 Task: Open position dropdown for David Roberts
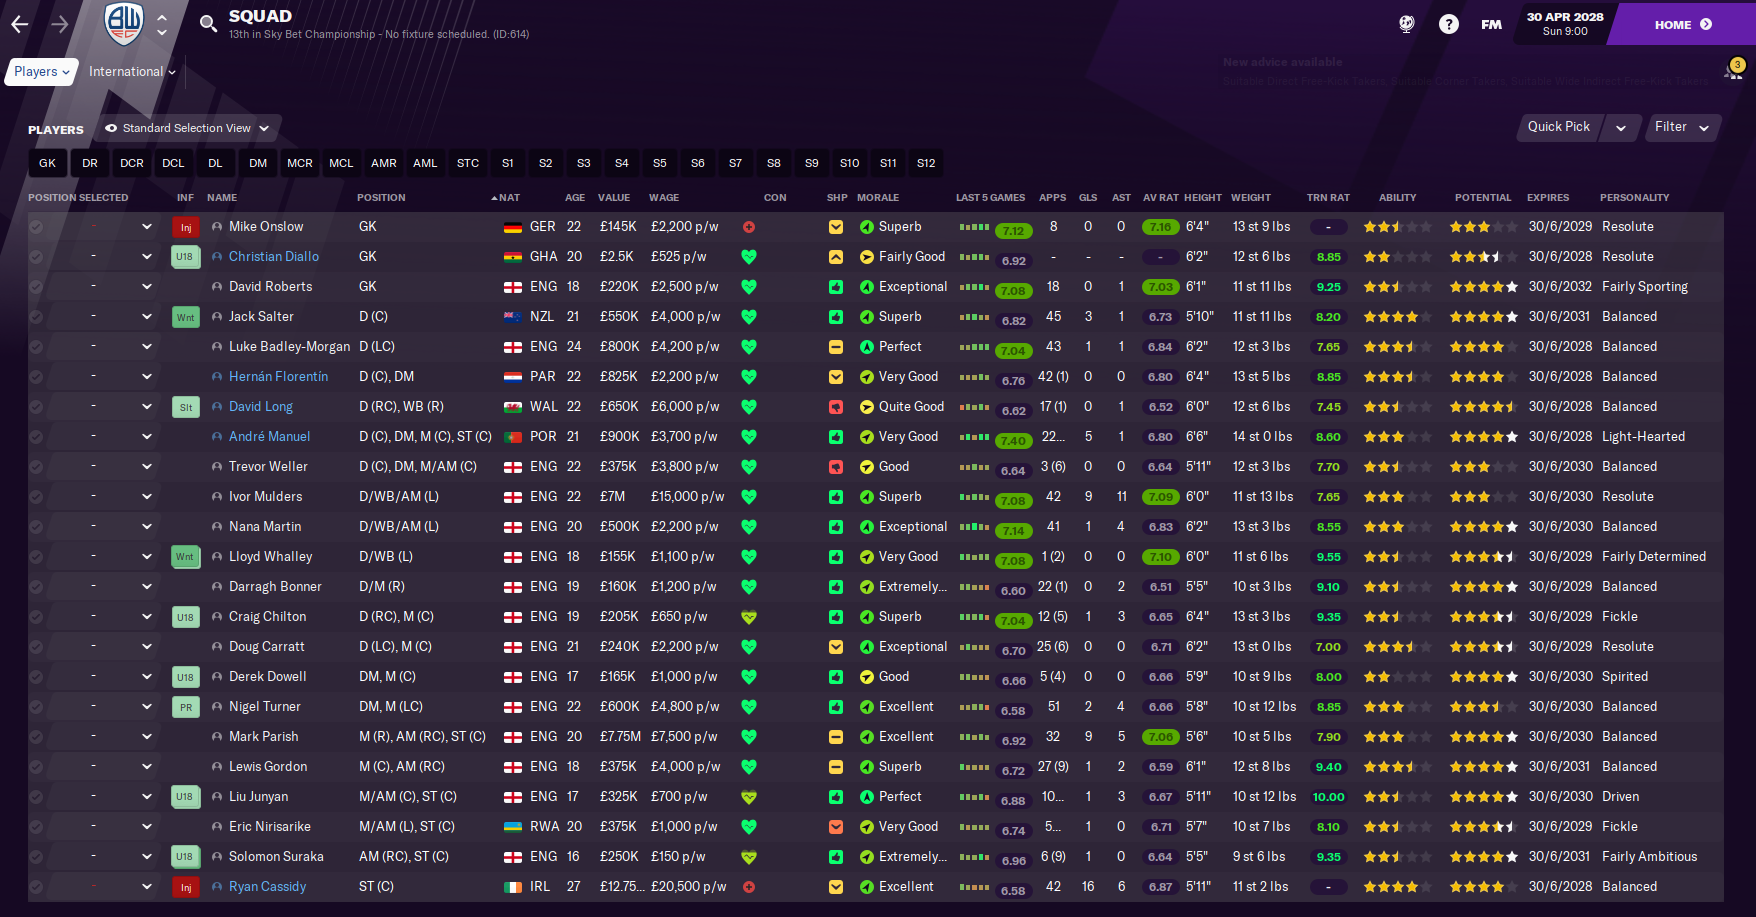pyautogui.click(x=147, y=287)
